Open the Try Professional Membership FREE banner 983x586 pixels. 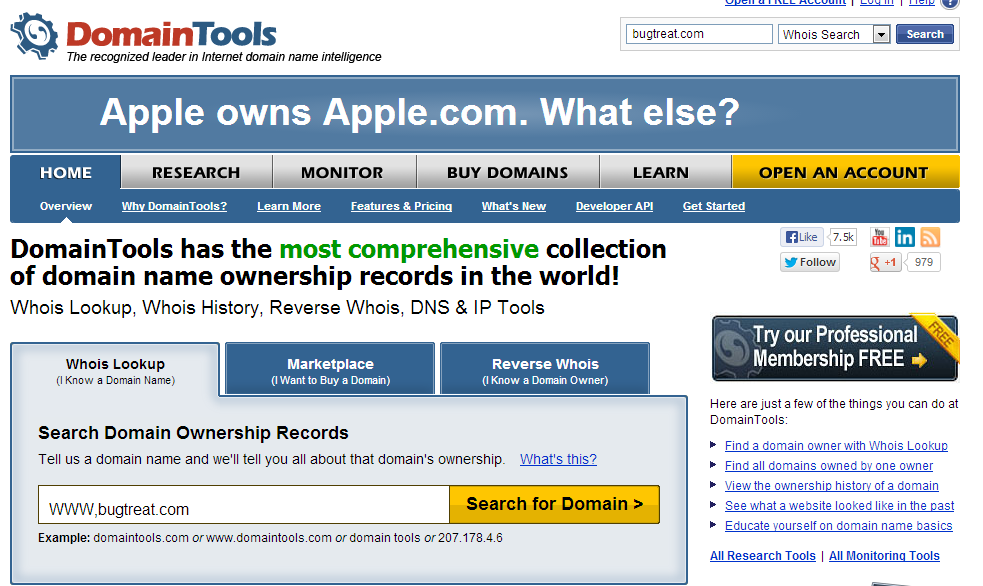(834, 348)
